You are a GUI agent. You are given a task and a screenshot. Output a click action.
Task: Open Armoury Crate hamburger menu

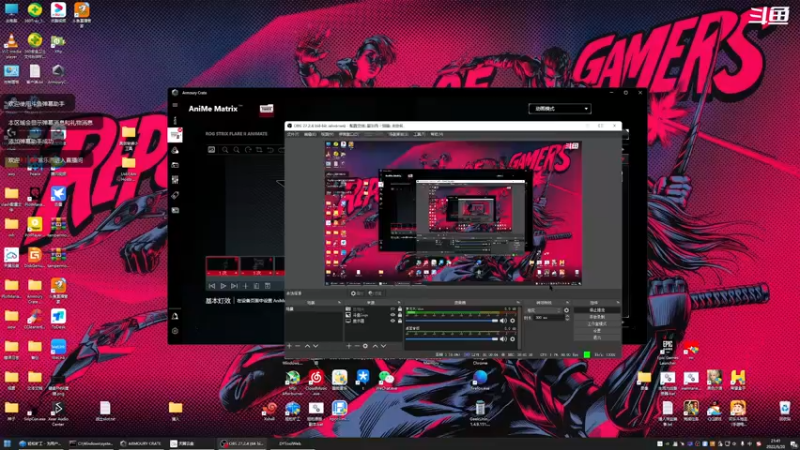(175, 105)
